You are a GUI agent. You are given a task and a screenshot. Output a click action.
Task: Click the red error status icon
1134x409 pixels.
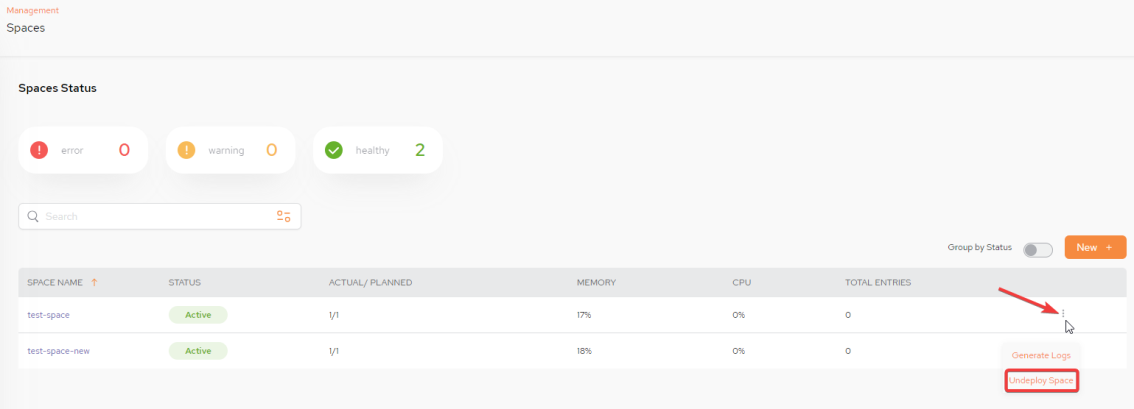(x=38, y=150)
